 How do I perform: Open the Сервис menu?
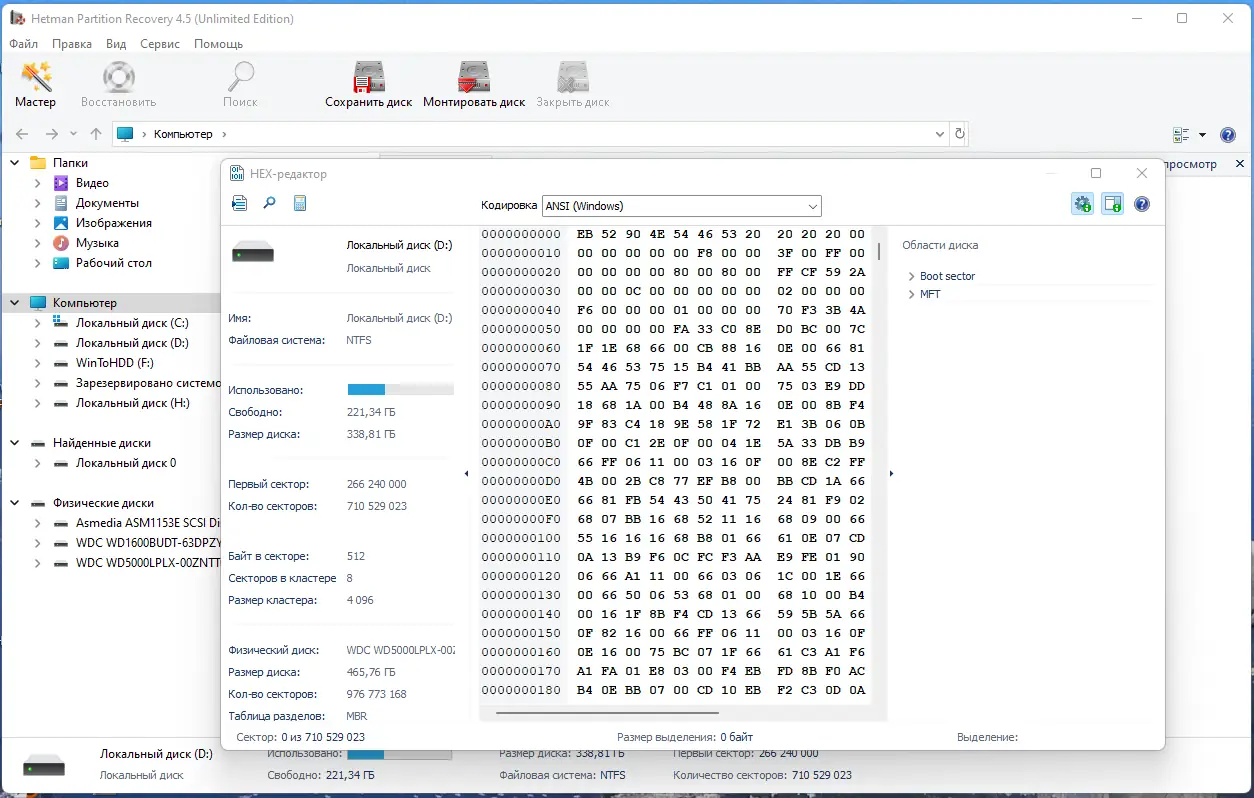tap(160, 44)
